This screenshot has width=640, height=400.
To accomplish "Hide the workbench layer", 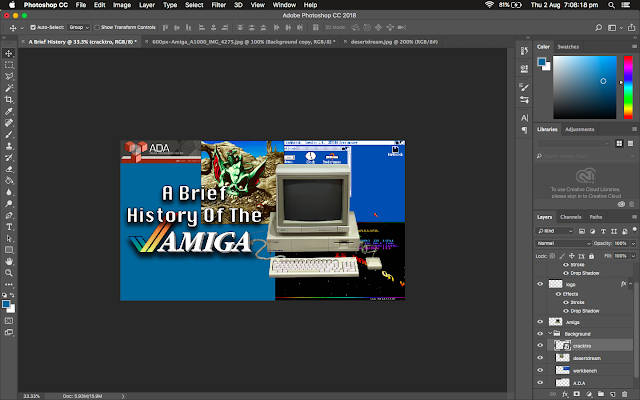I will tap(540, 371).
